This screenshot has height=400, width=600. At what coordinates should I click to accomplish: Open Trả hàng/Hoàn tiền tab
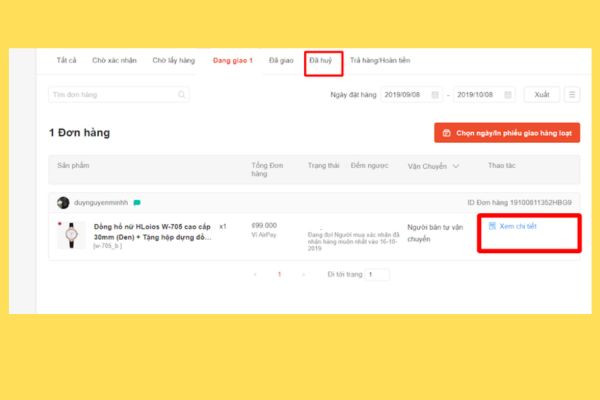[x=380, y=60]
